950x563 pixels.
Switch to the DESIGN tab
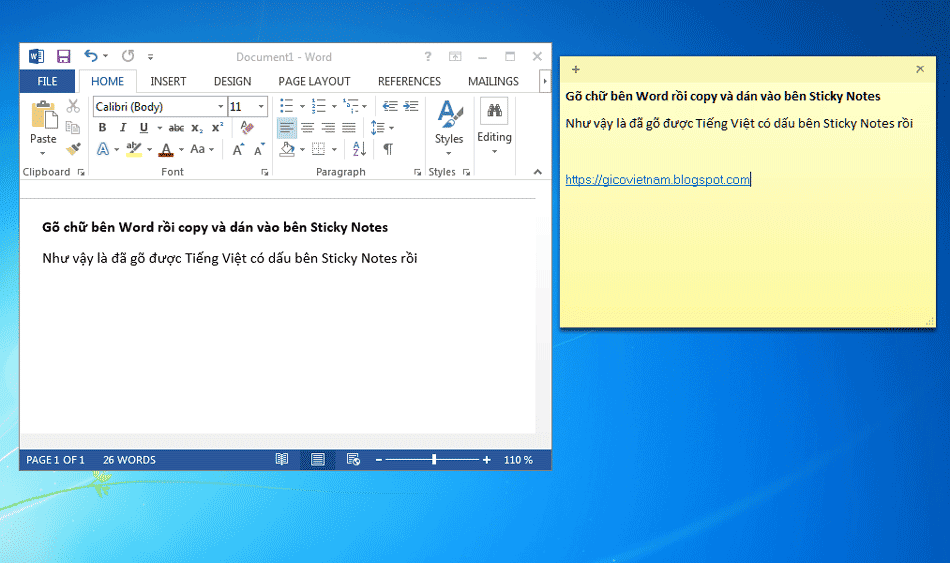click(232, 81)
